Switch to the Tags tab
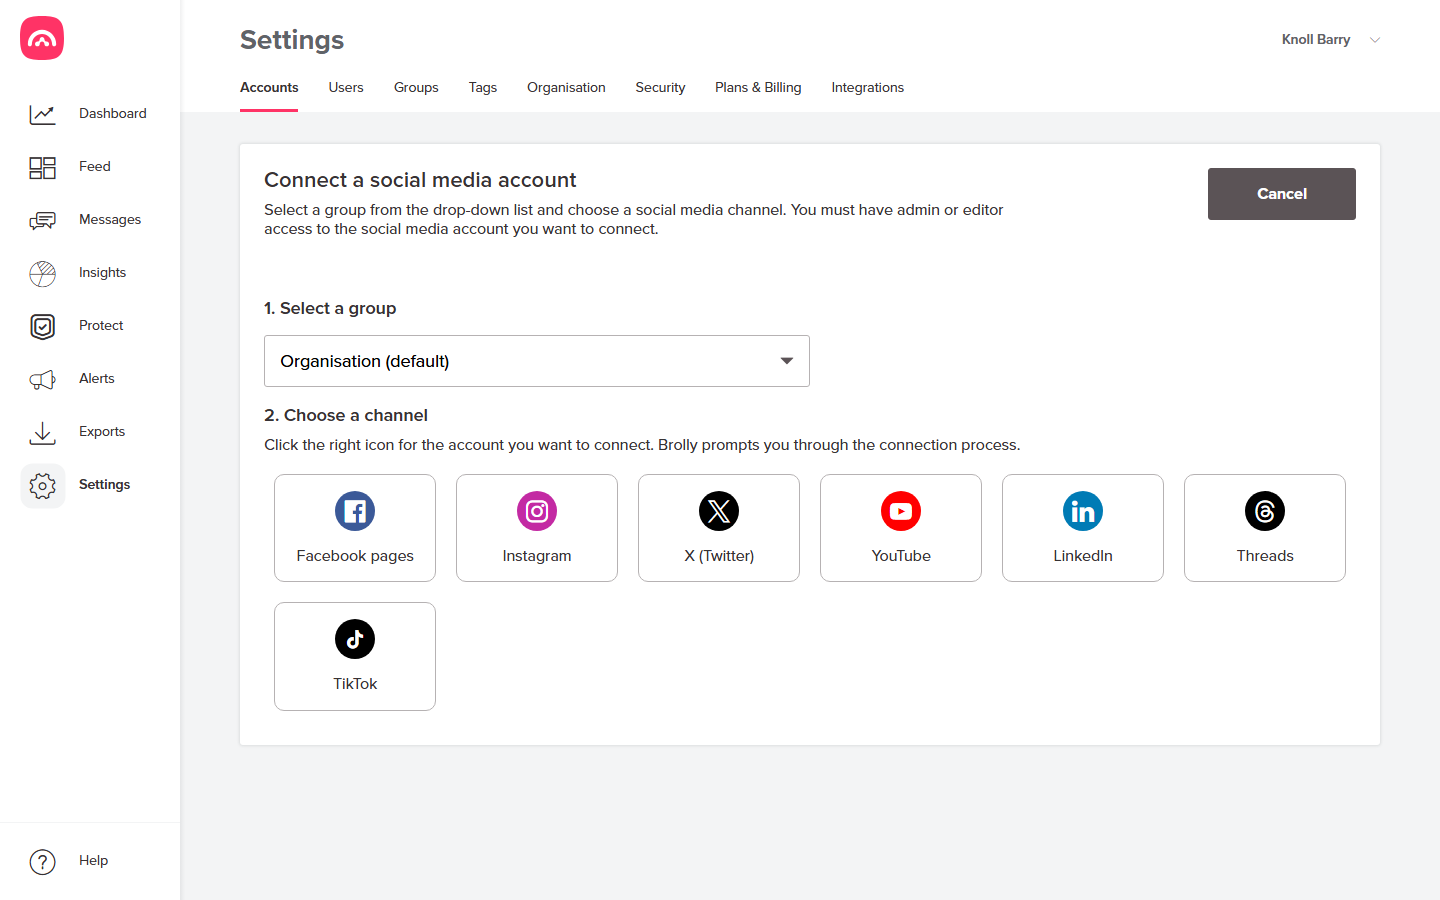 483,88
